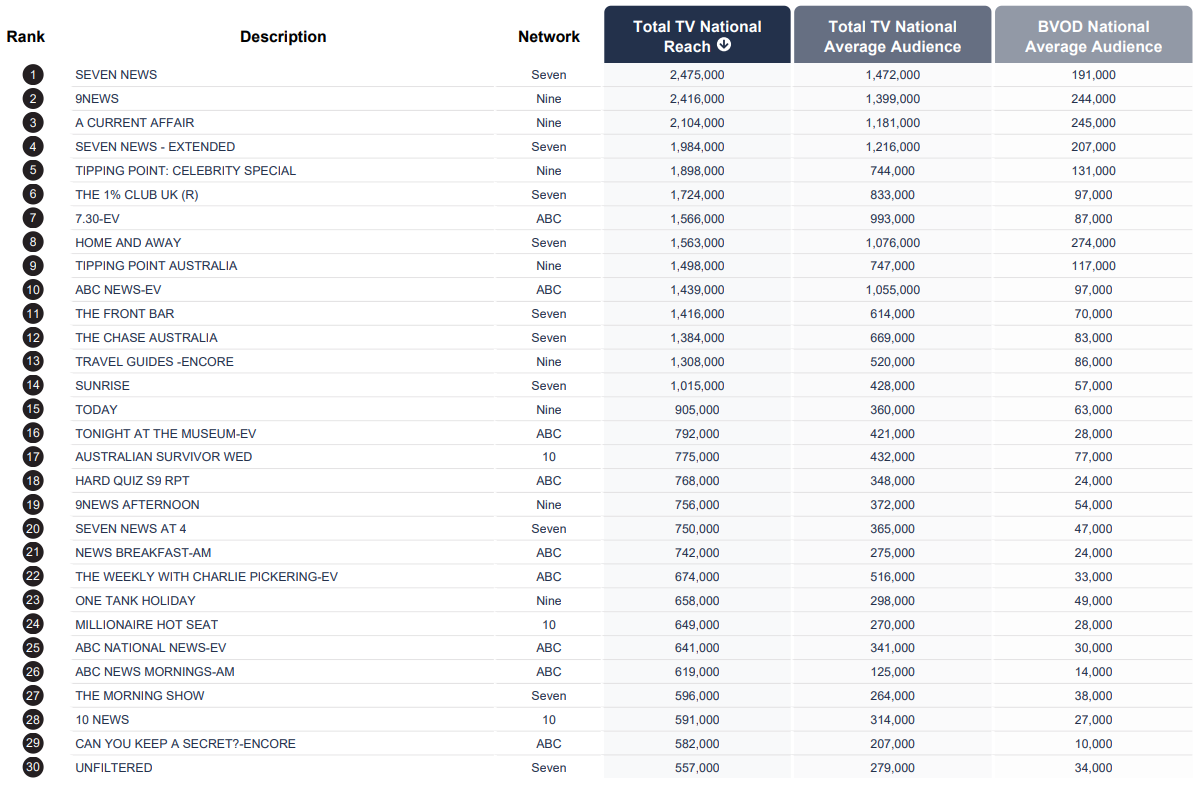The width and height of the screenshot is (1199, 794).
Task: Click the rank 26 circle badge
Action: point(34,672)
